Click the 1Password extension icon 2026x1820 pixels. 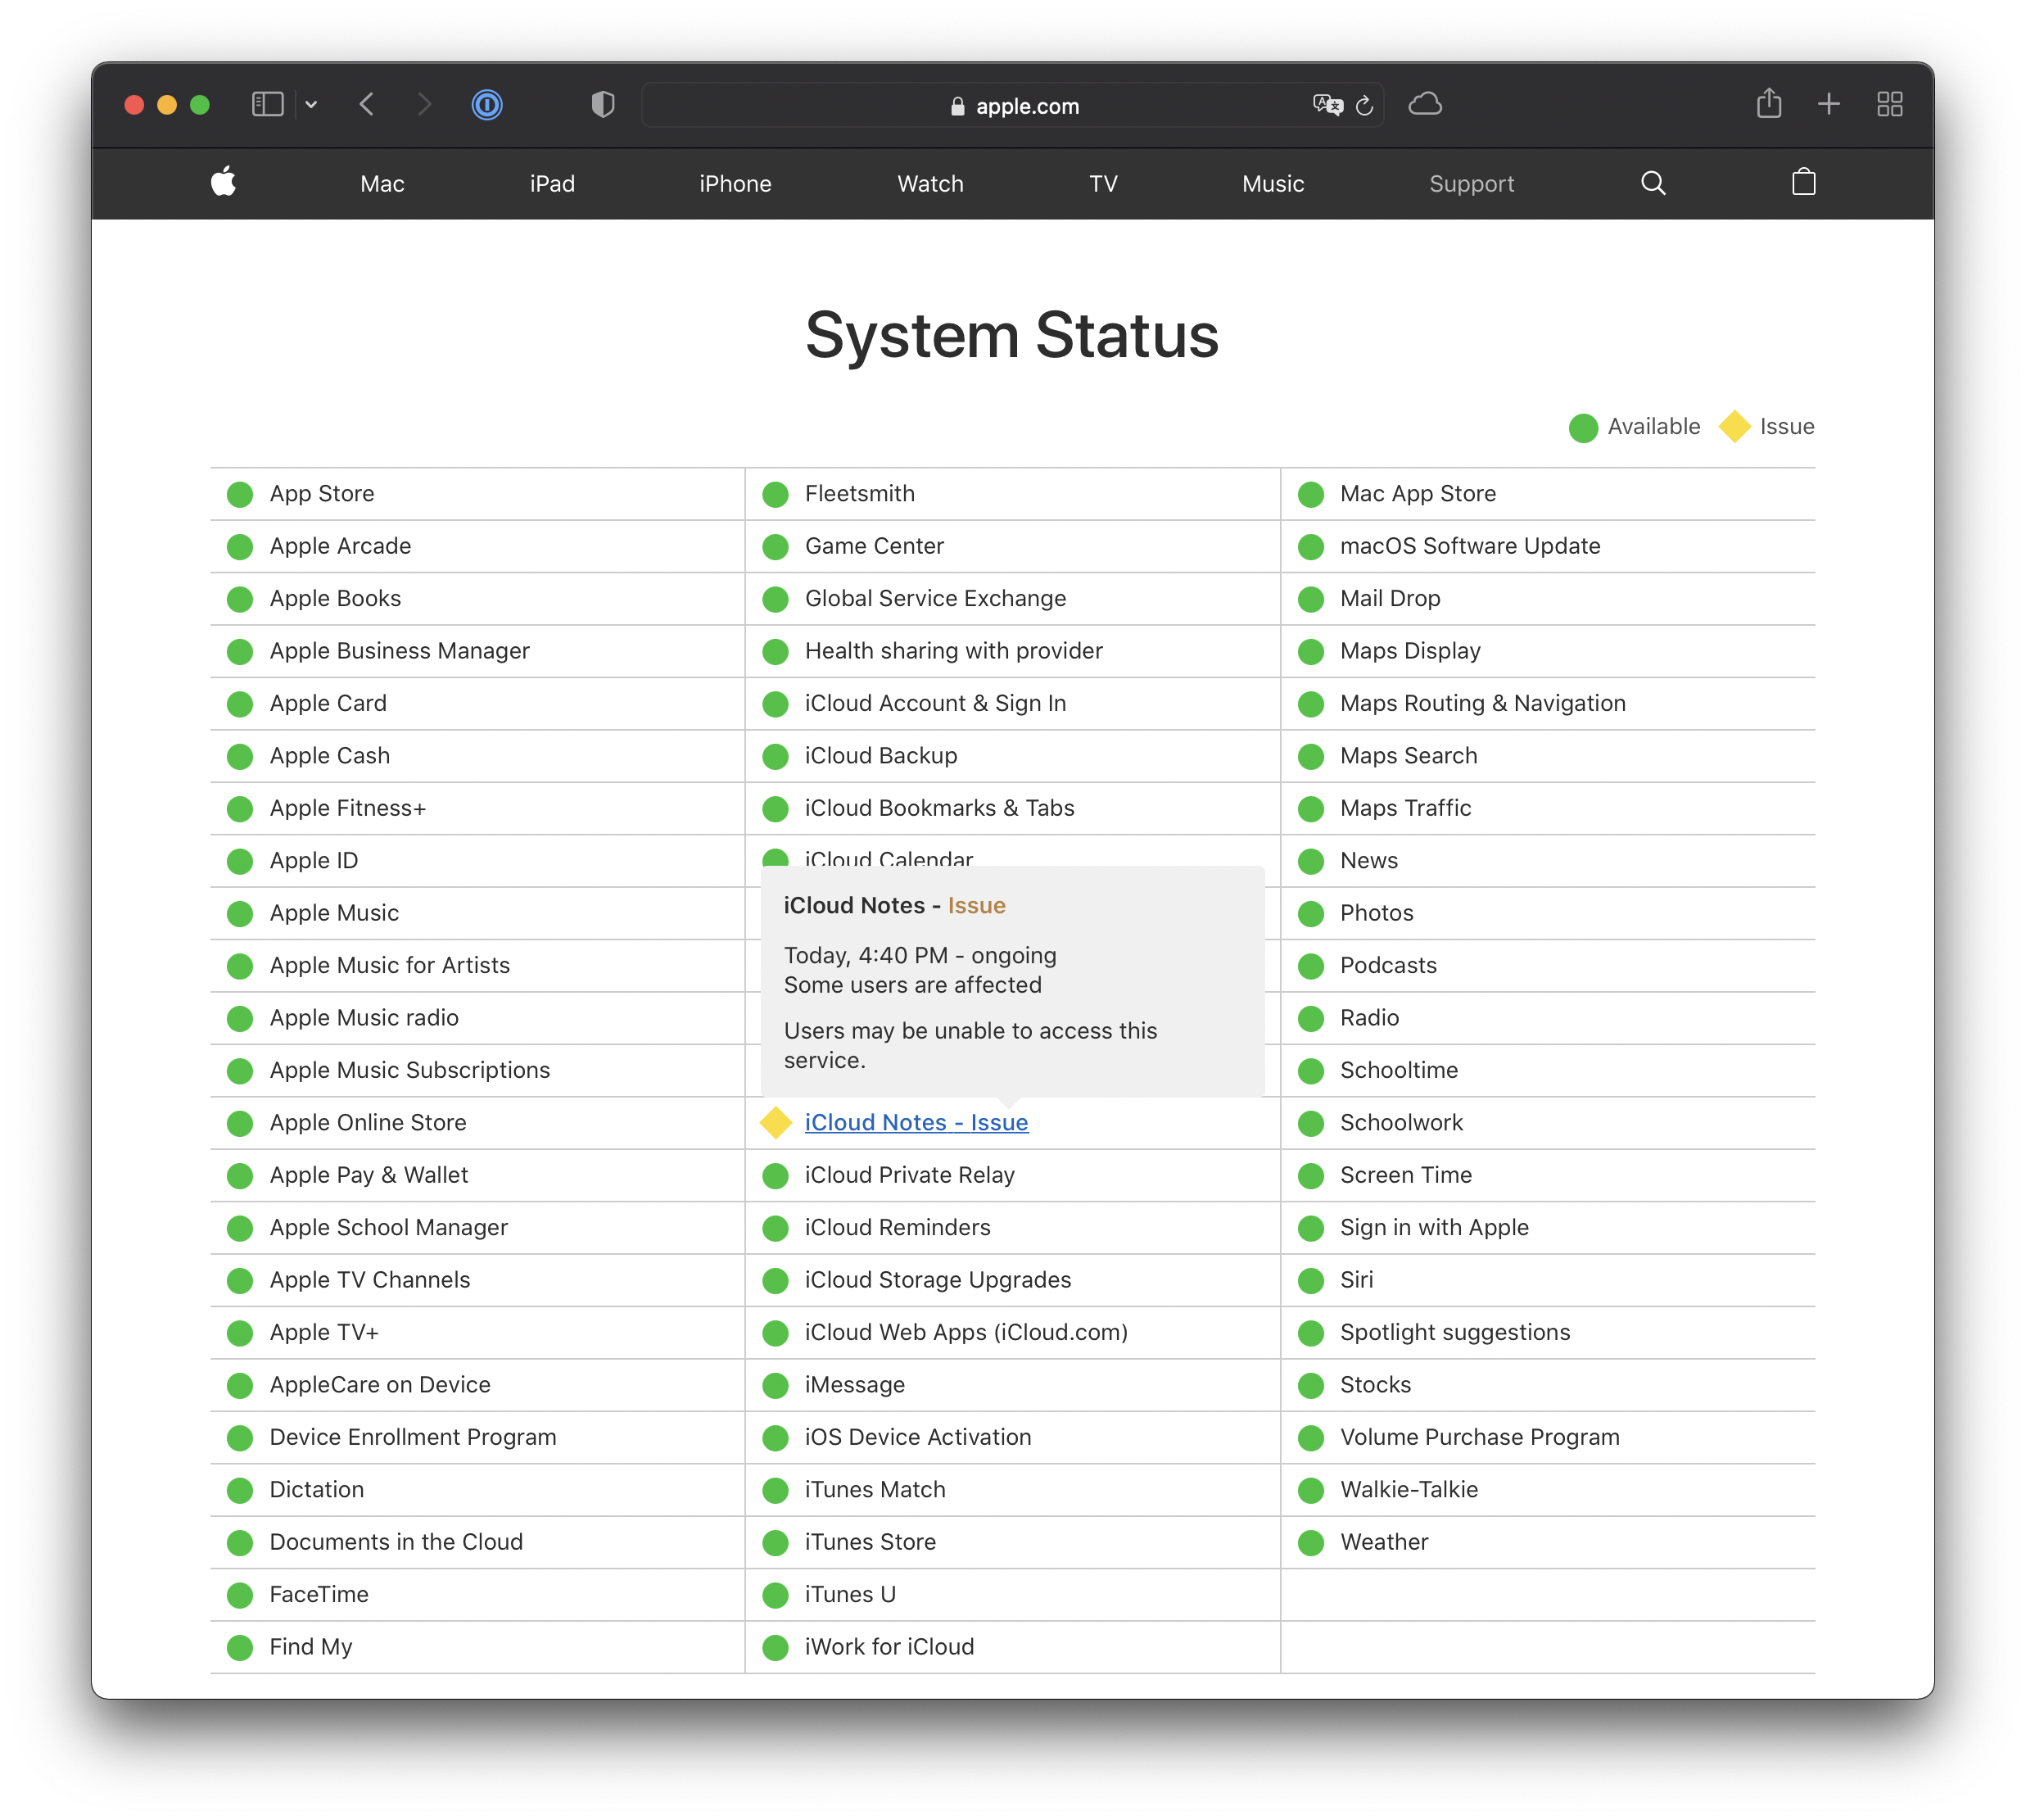(487, 105)
